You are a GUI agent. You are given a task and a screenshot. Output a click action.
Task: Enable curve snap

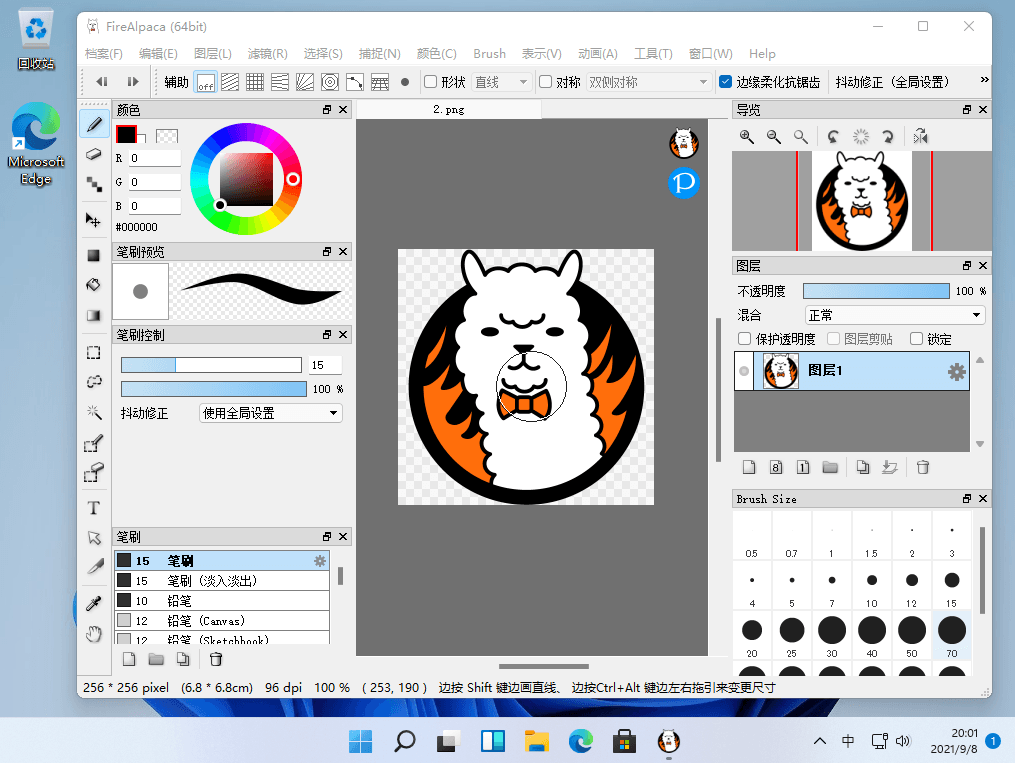coord(355,82)
